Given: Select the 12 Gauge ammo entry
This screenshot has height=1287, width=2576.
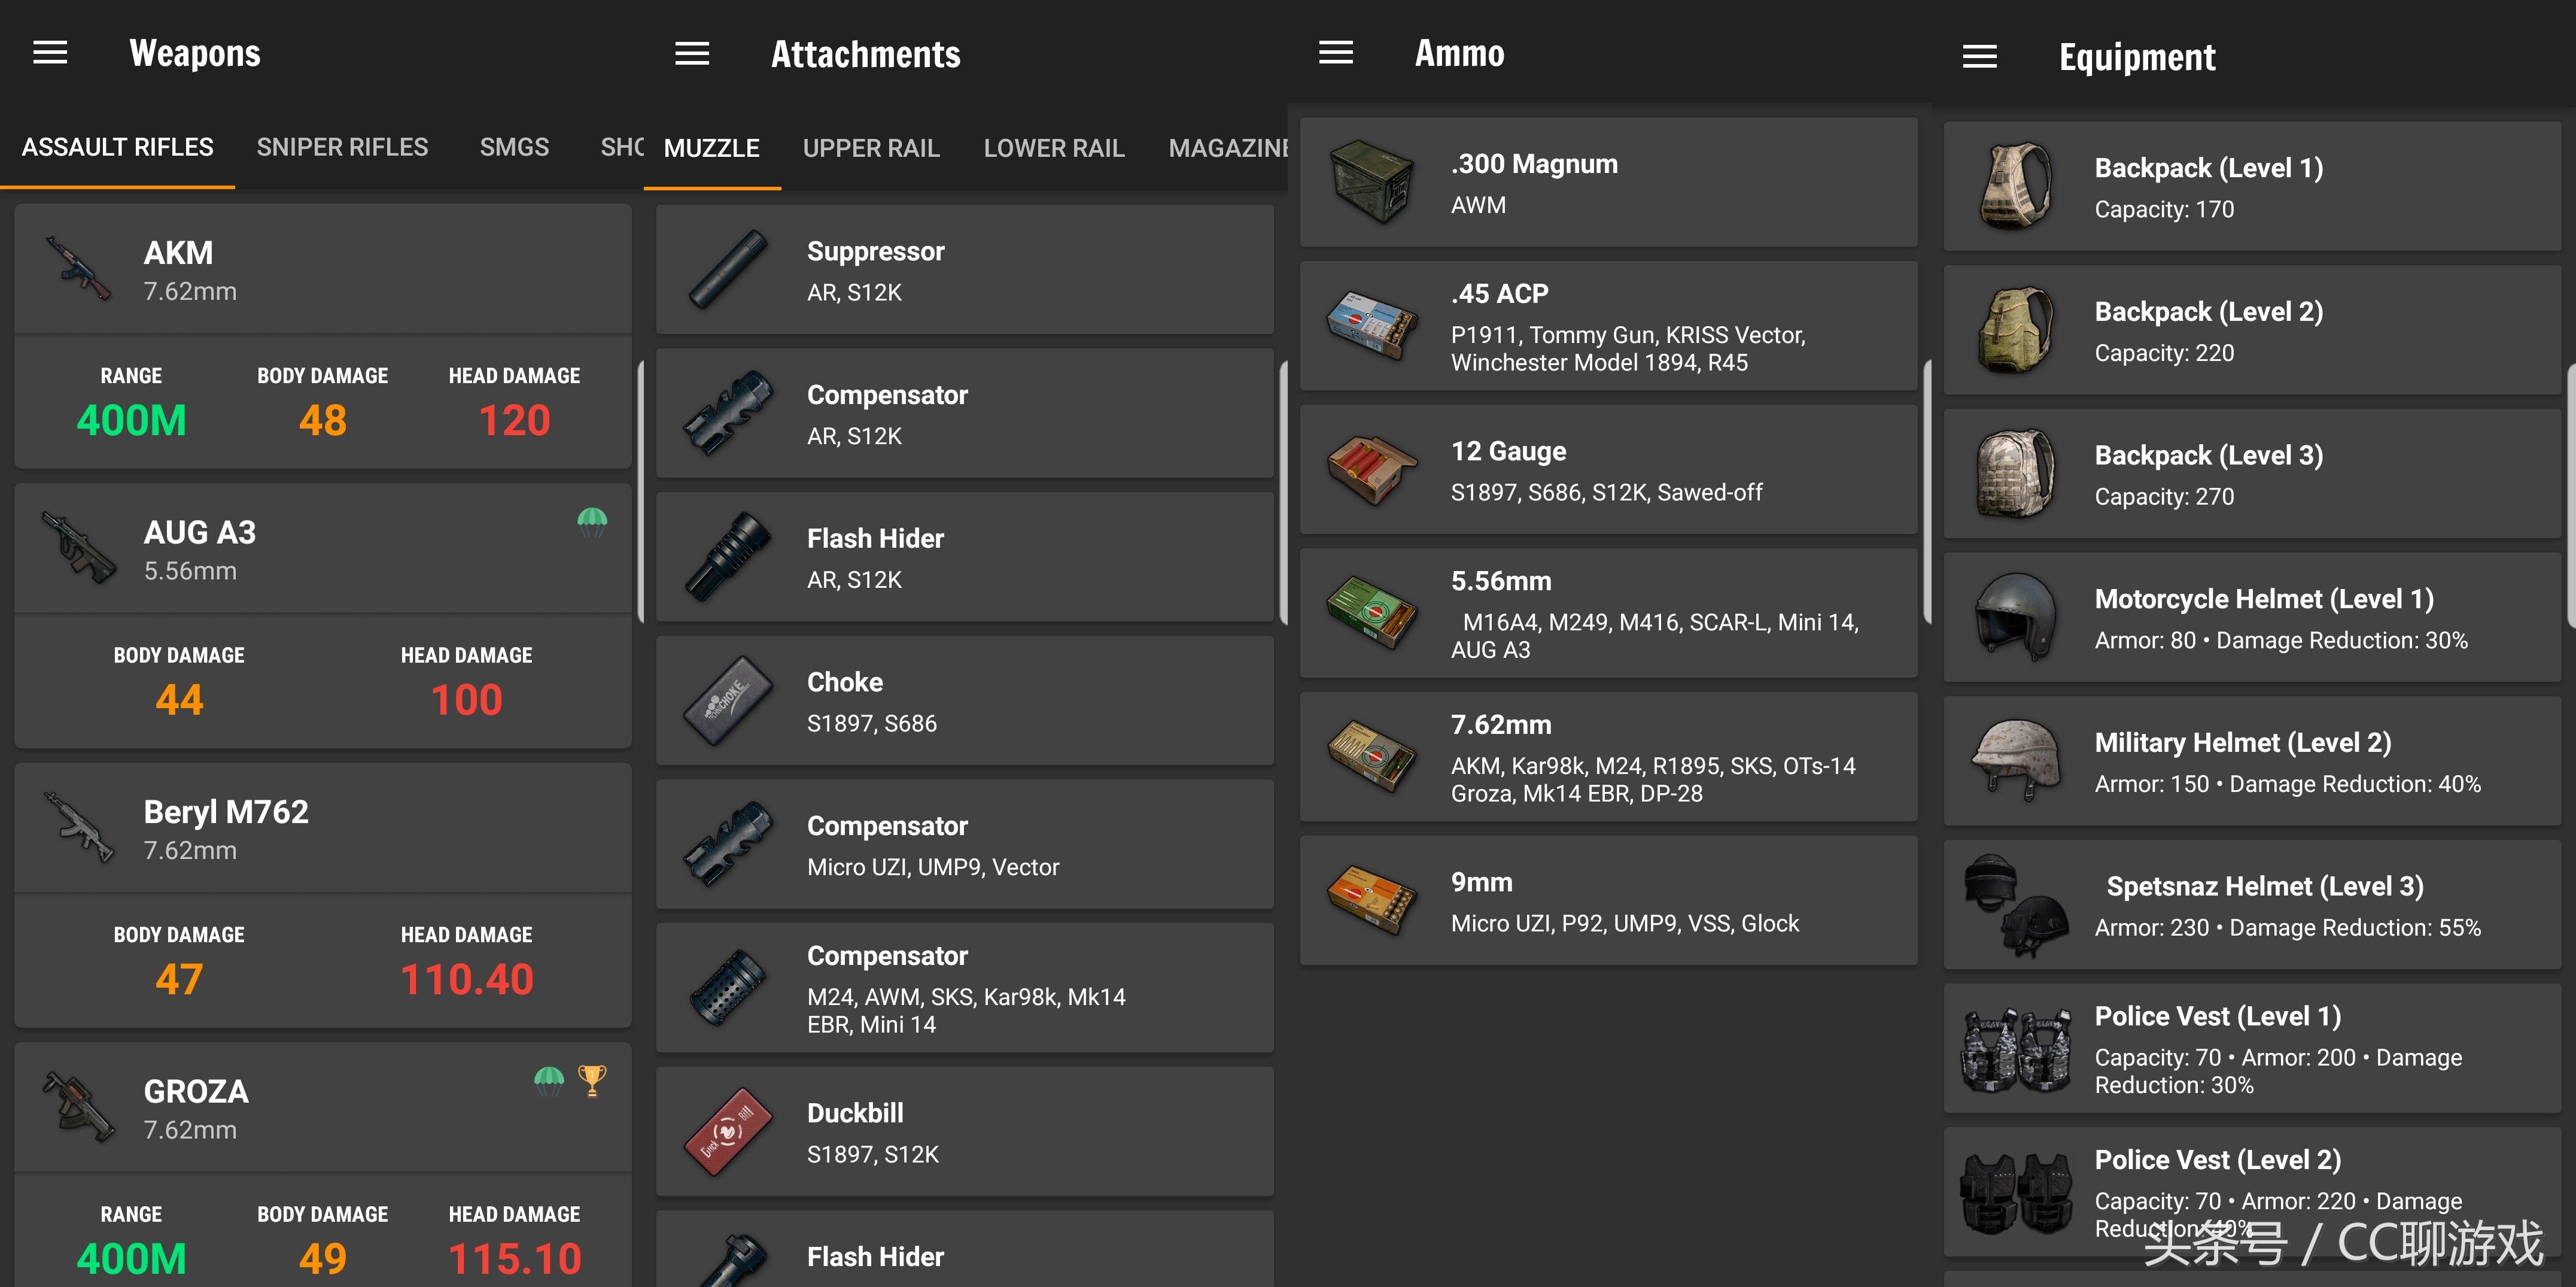Looking at the screenshot, I should coord(1608,470).
